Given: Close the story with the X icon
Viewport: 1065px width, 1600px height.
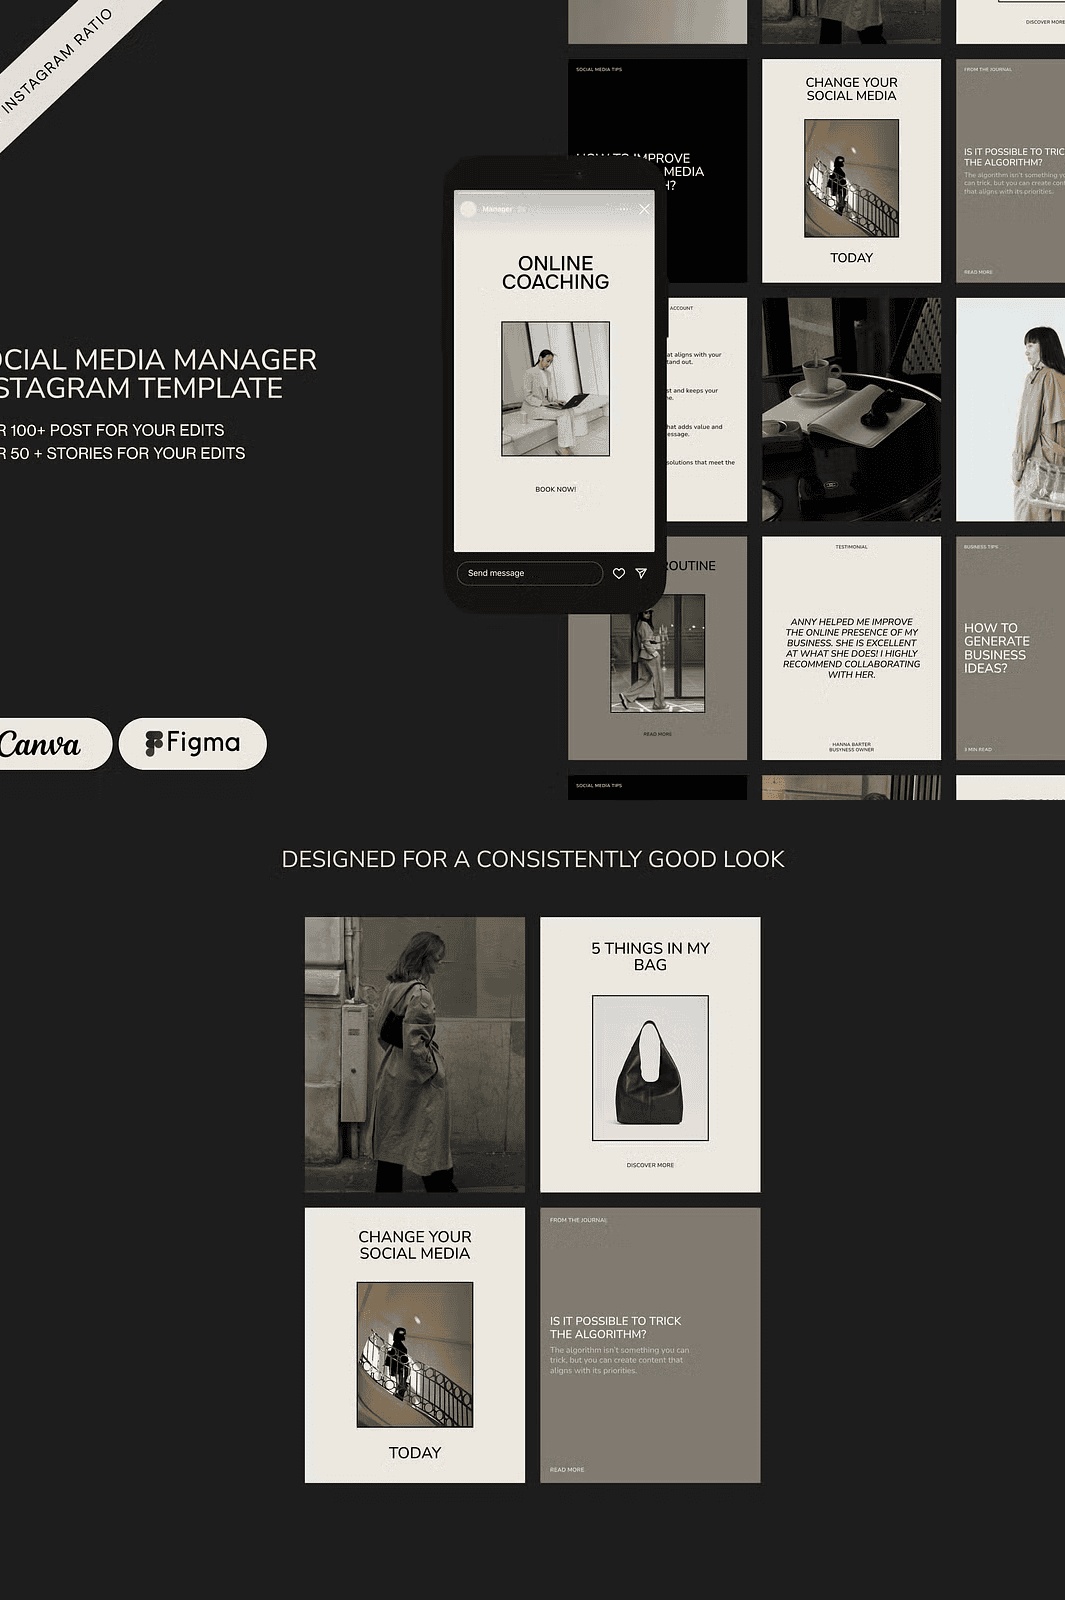Looking at the screenshot, I should click(644, 209).
